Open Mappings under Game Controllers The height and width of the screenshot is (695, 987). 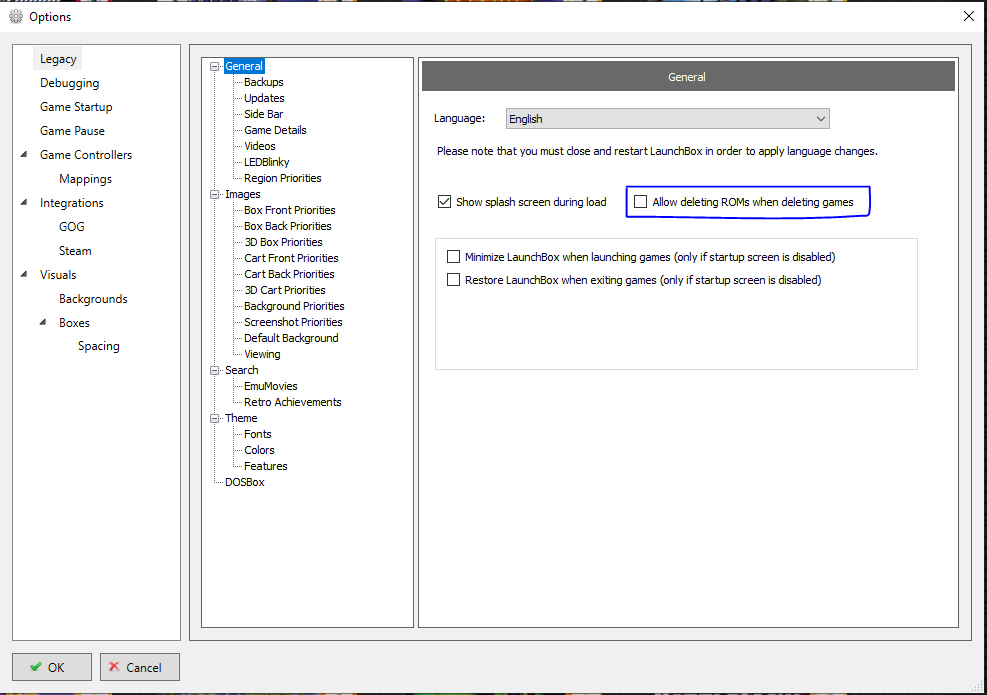point(86,179)
